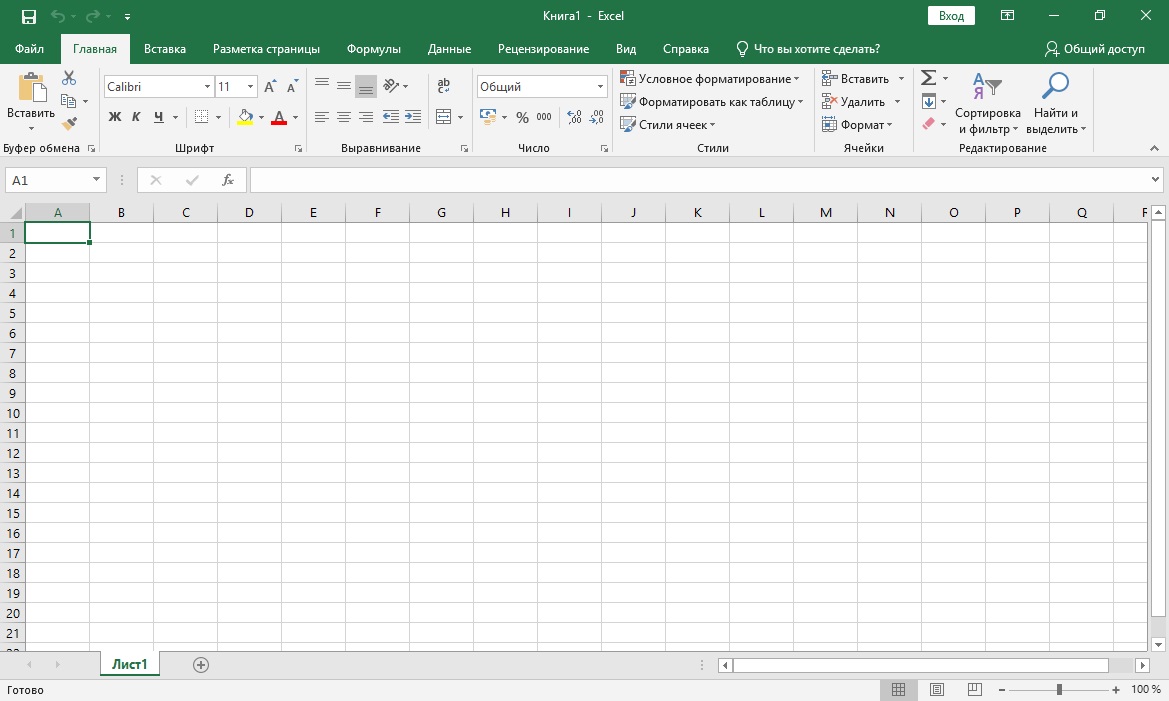Click the AutoSum sigma icon
Image resolution: width=1169 pixels, height=701 pixels.
pos(928,78)
